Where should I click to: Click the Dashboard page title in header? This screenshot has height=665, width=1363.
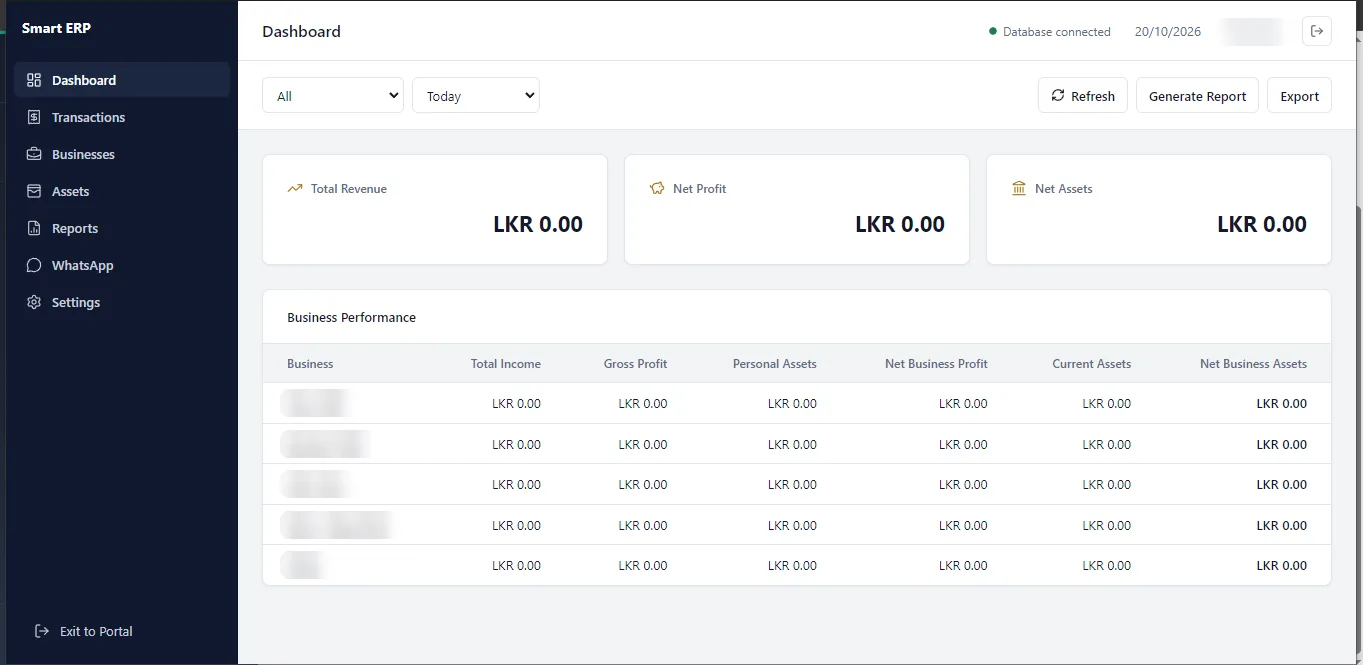301,31
